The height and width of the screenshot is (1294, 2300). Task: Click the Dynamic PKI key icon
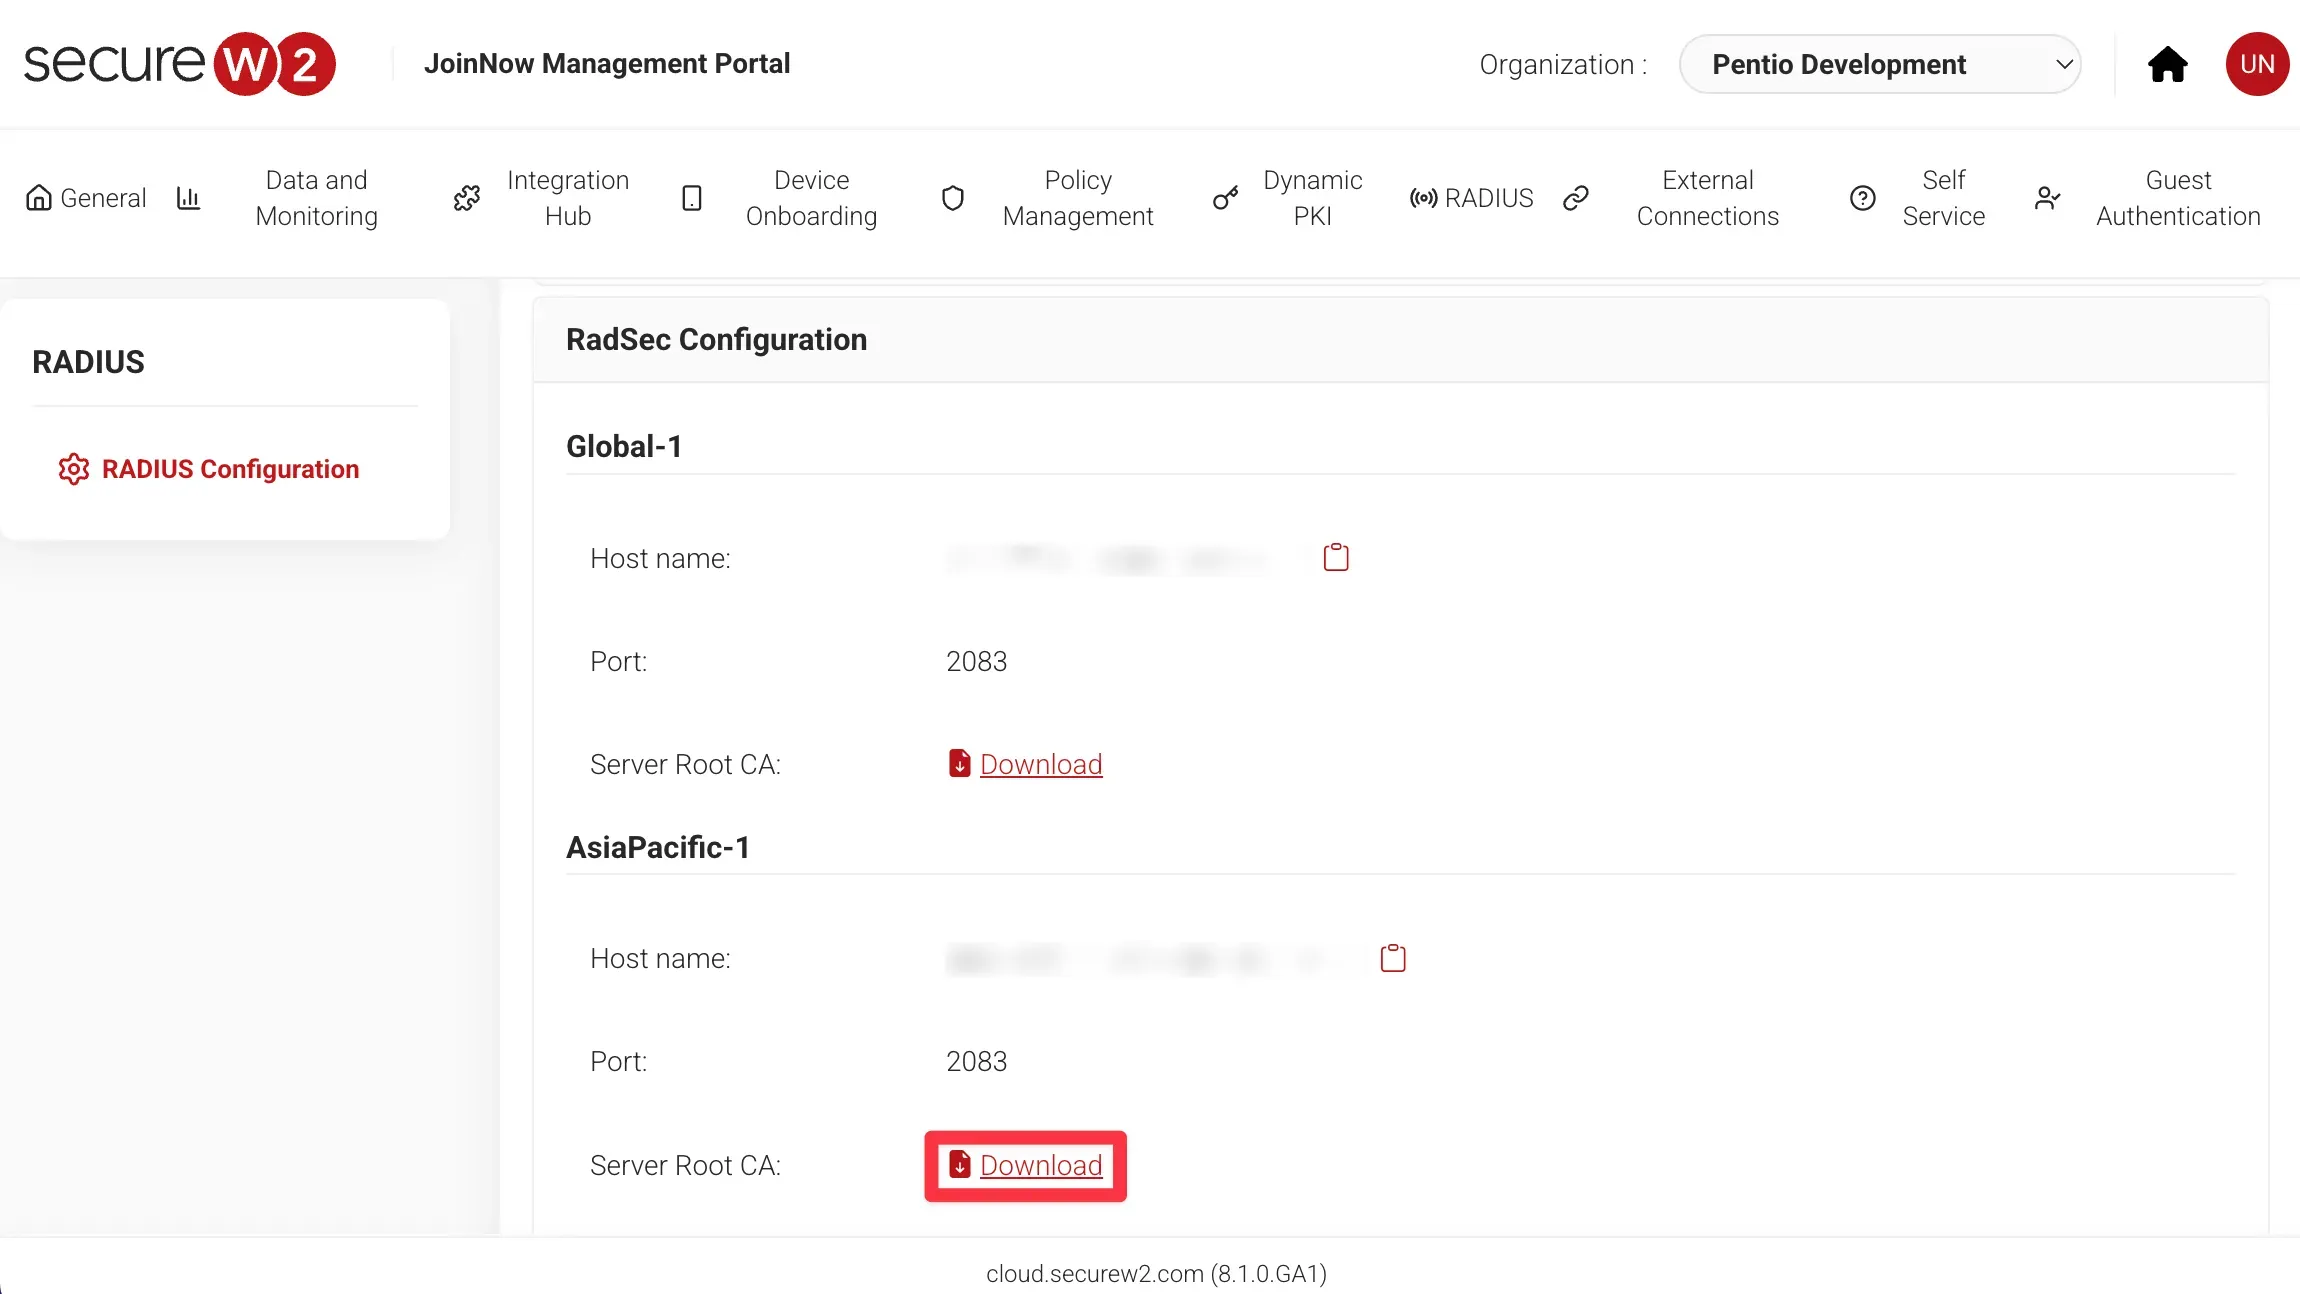tap(1225, 198)
